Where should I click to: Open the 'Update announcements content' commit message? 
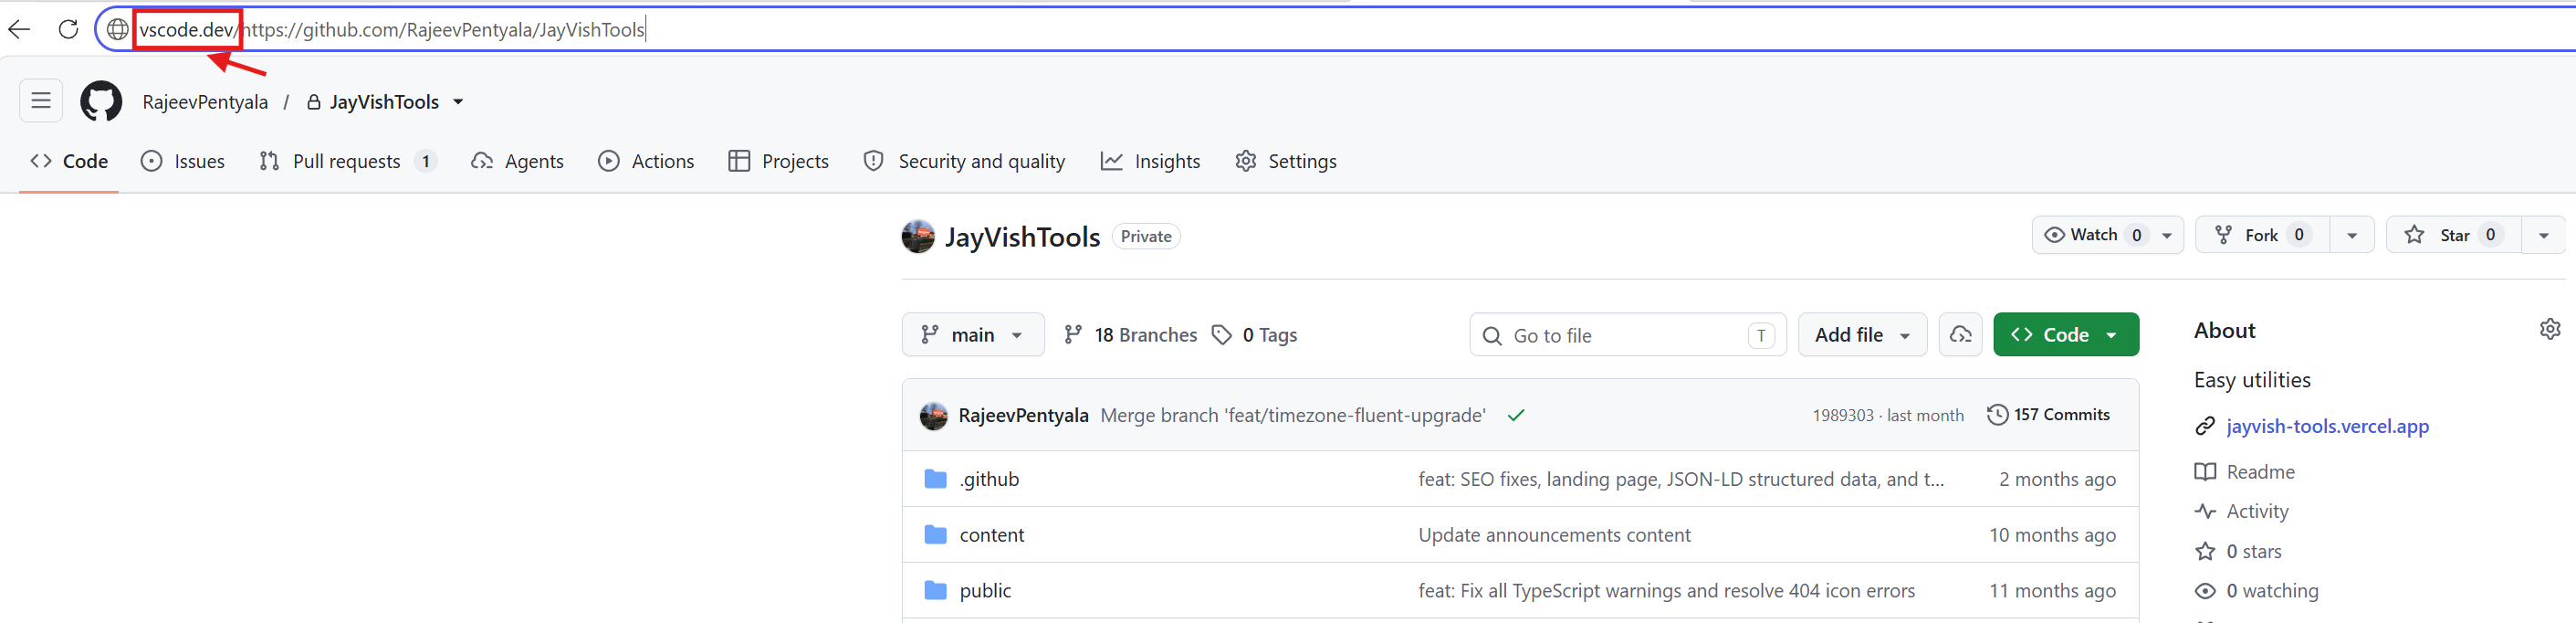click(x=1554, y=535)
